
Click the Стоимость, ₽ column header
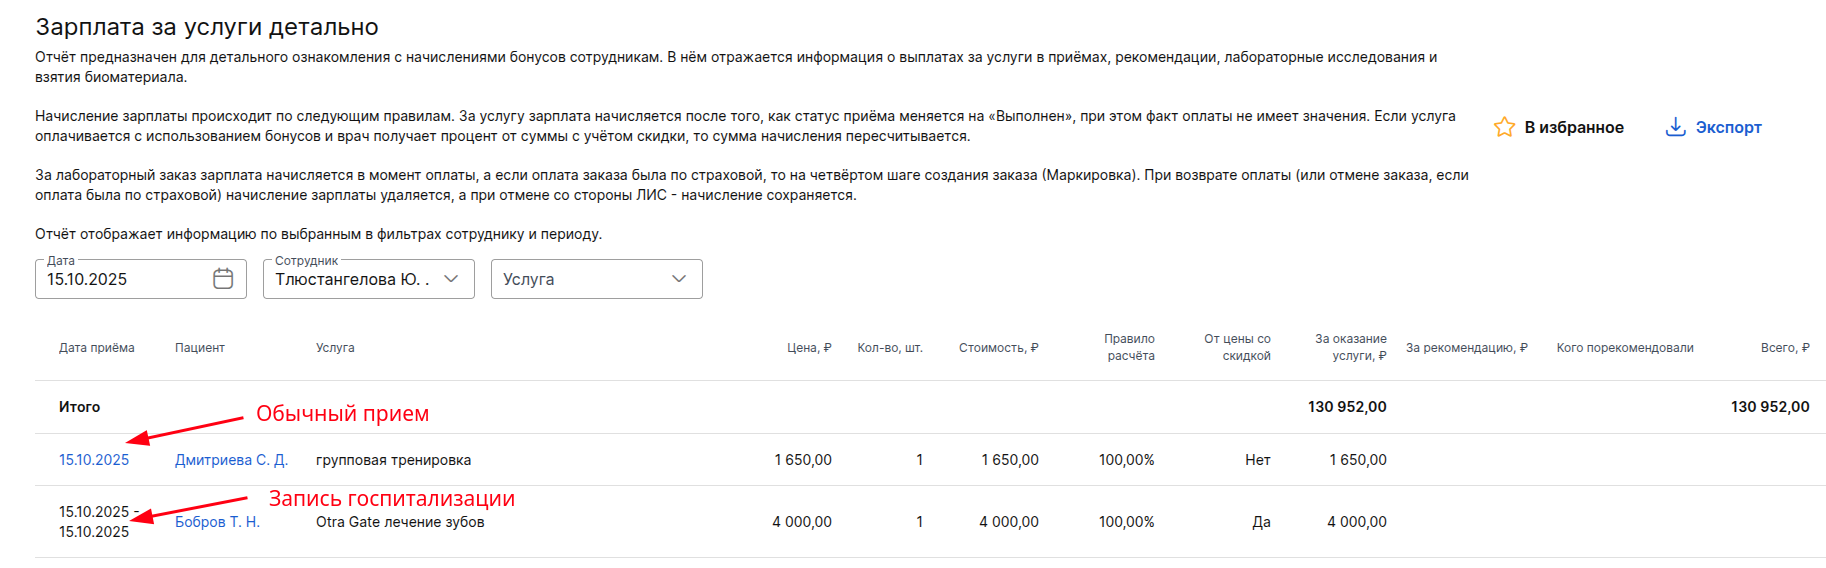[998, 348]
